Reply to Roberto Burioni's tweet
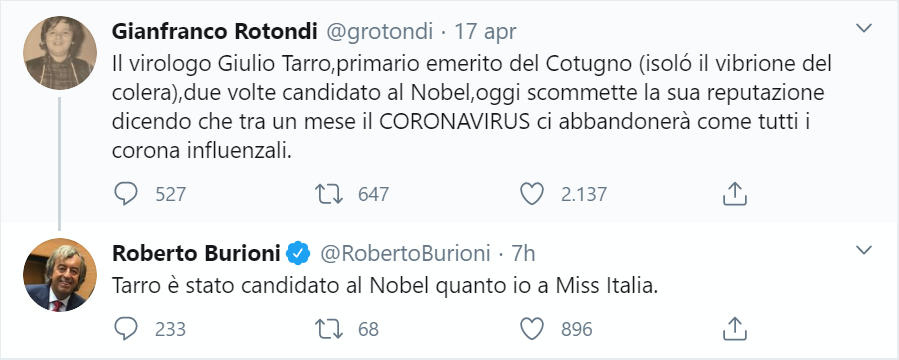The image size is (899, 360). tap(126, 328)
